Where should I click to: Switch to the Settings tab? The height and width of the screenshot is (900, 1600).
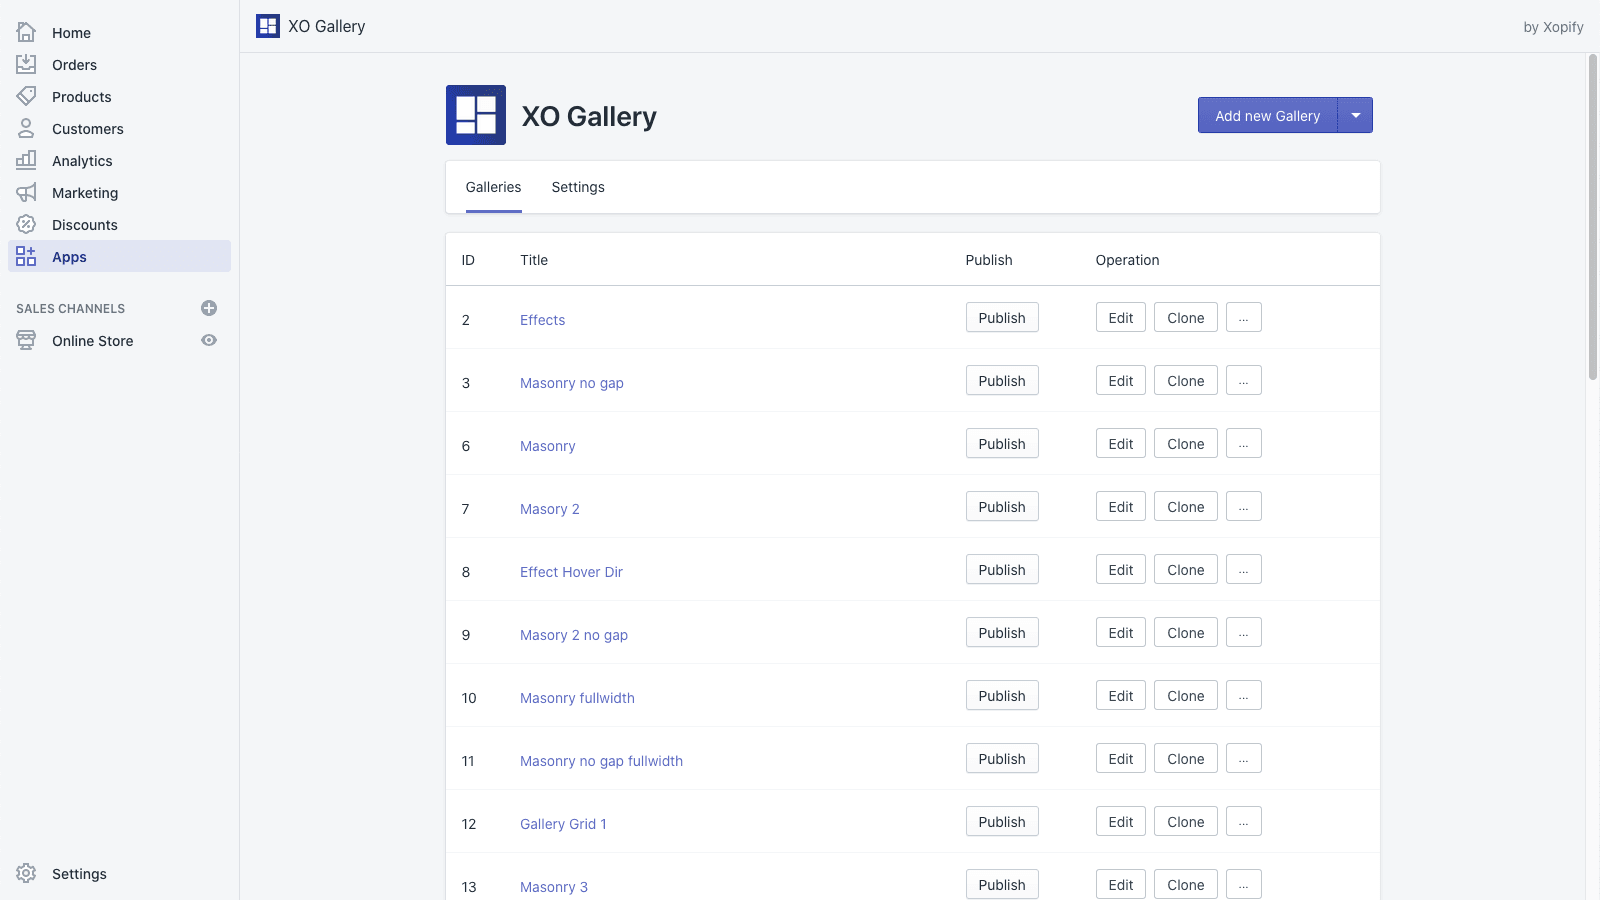pos(577,187)
